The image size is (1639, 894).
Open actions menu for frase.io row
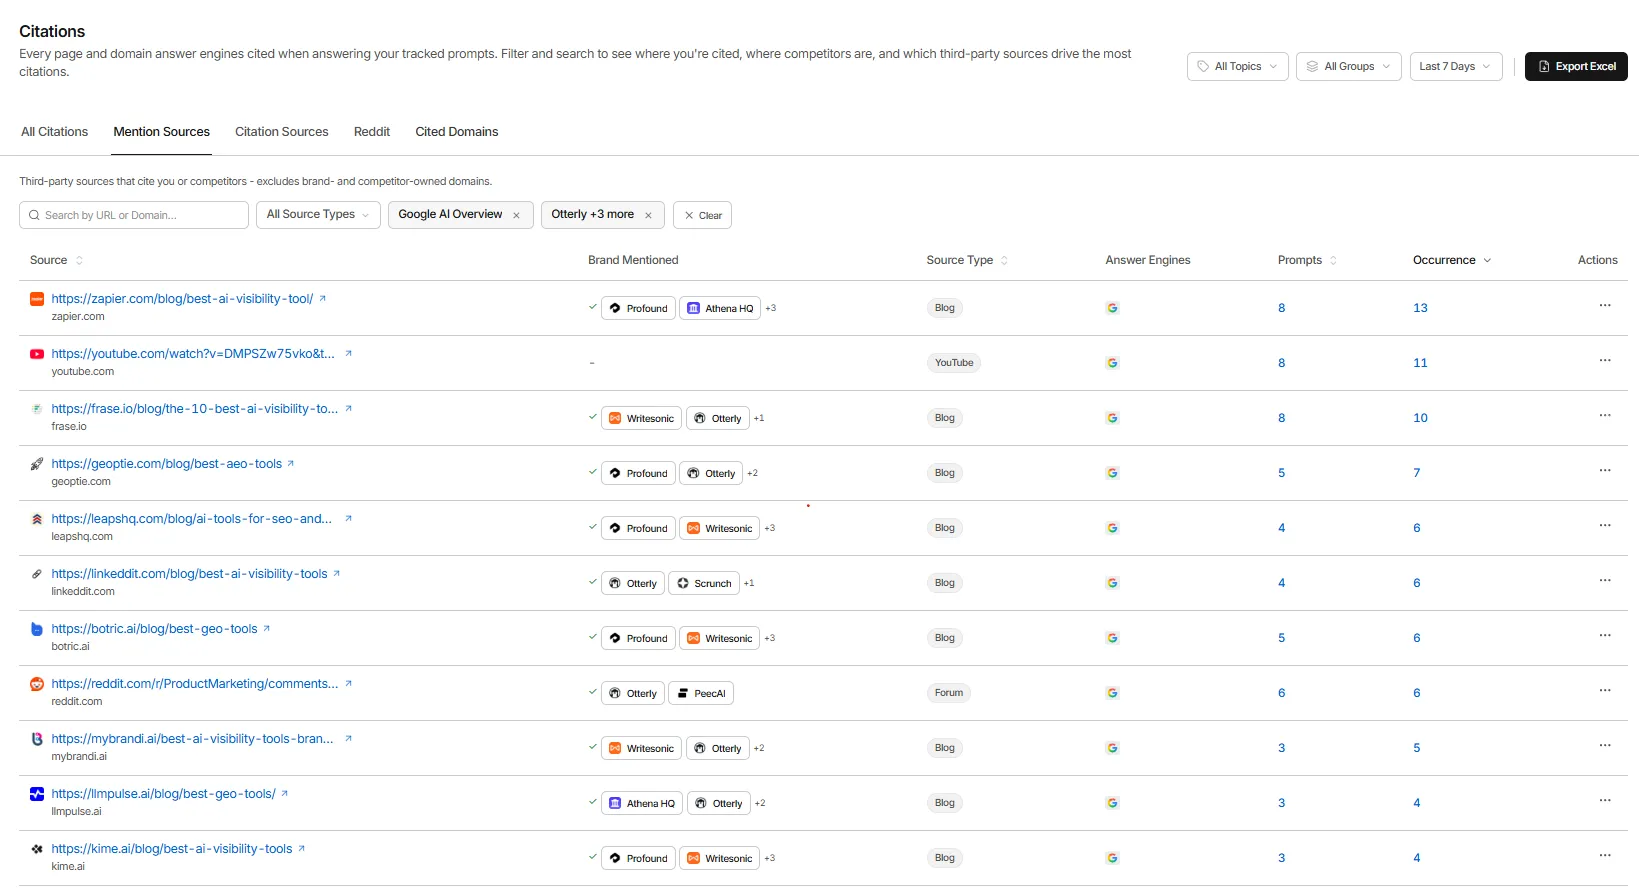1605,416
